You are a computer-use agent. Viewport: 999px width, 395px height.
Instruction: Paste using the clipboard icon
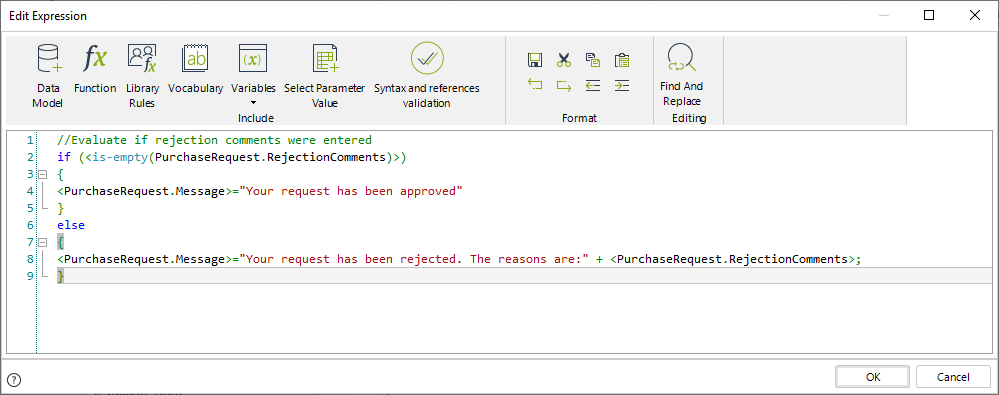622,61
